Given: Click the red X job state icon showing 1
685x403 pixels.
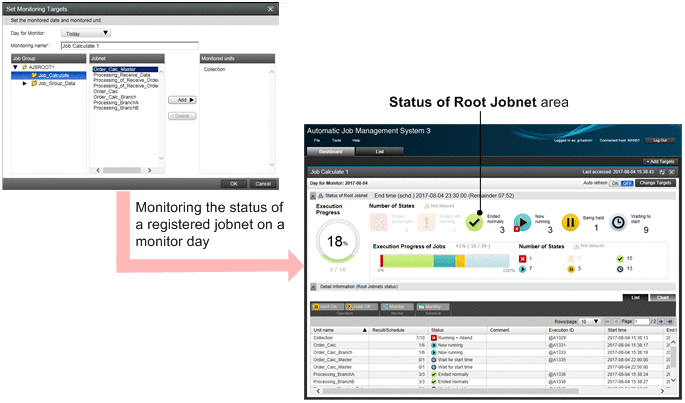Looking at the screenshot, I should [522, 259].
